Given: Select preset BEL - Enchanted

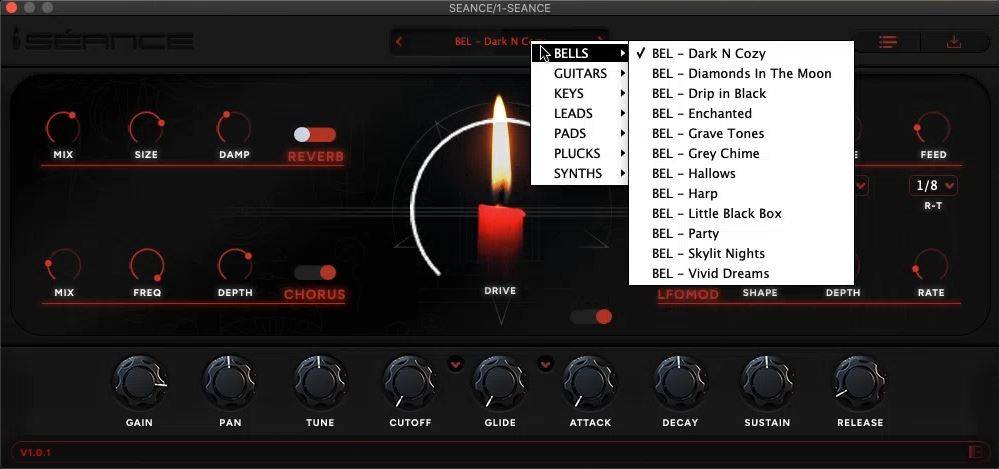Looking at the screenshot, I should point(741,113).
